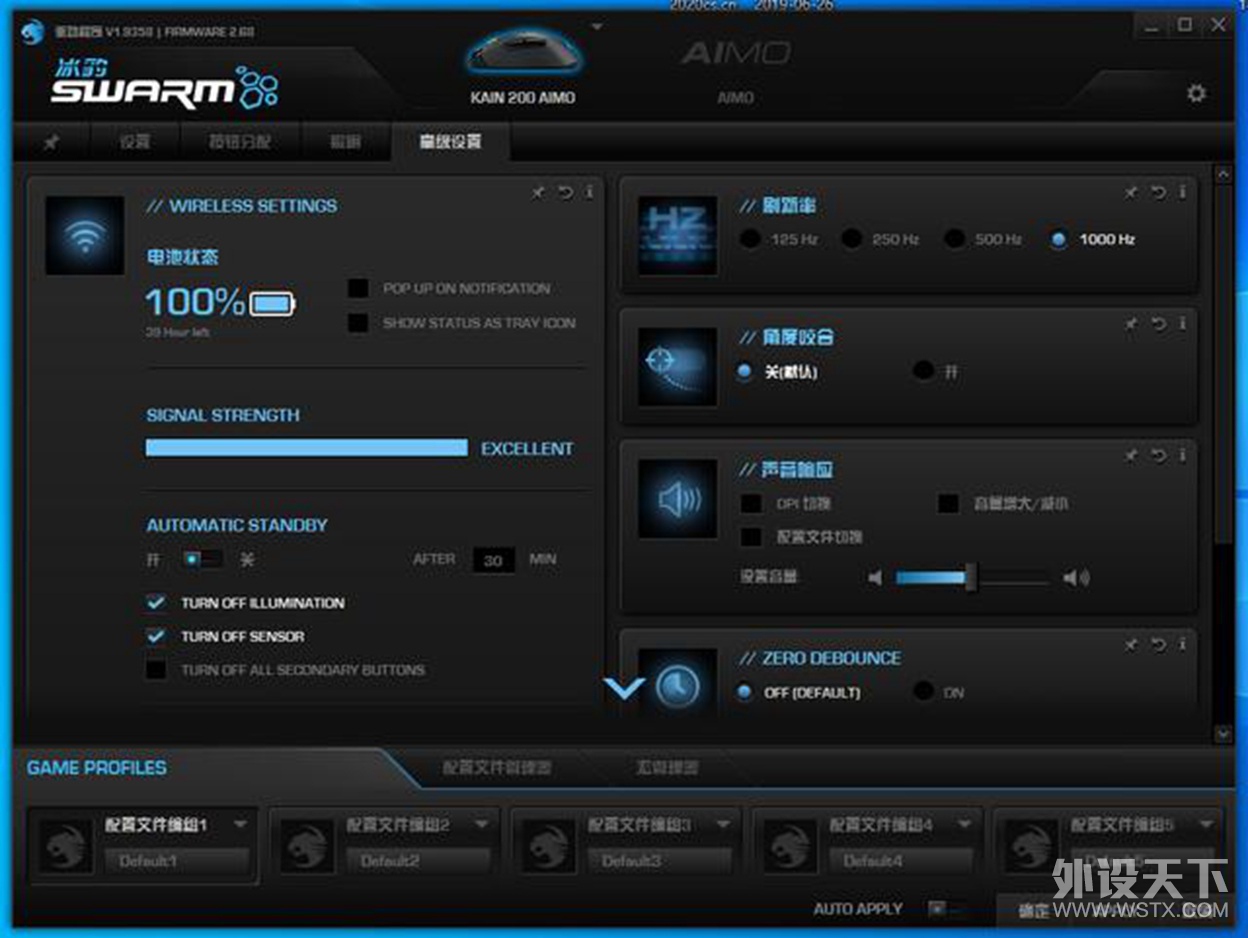The width and height of the screenshot is (1248, 938).
Task: Click the Wi-Fi wireless settings icon
Action: click(85, 236)
